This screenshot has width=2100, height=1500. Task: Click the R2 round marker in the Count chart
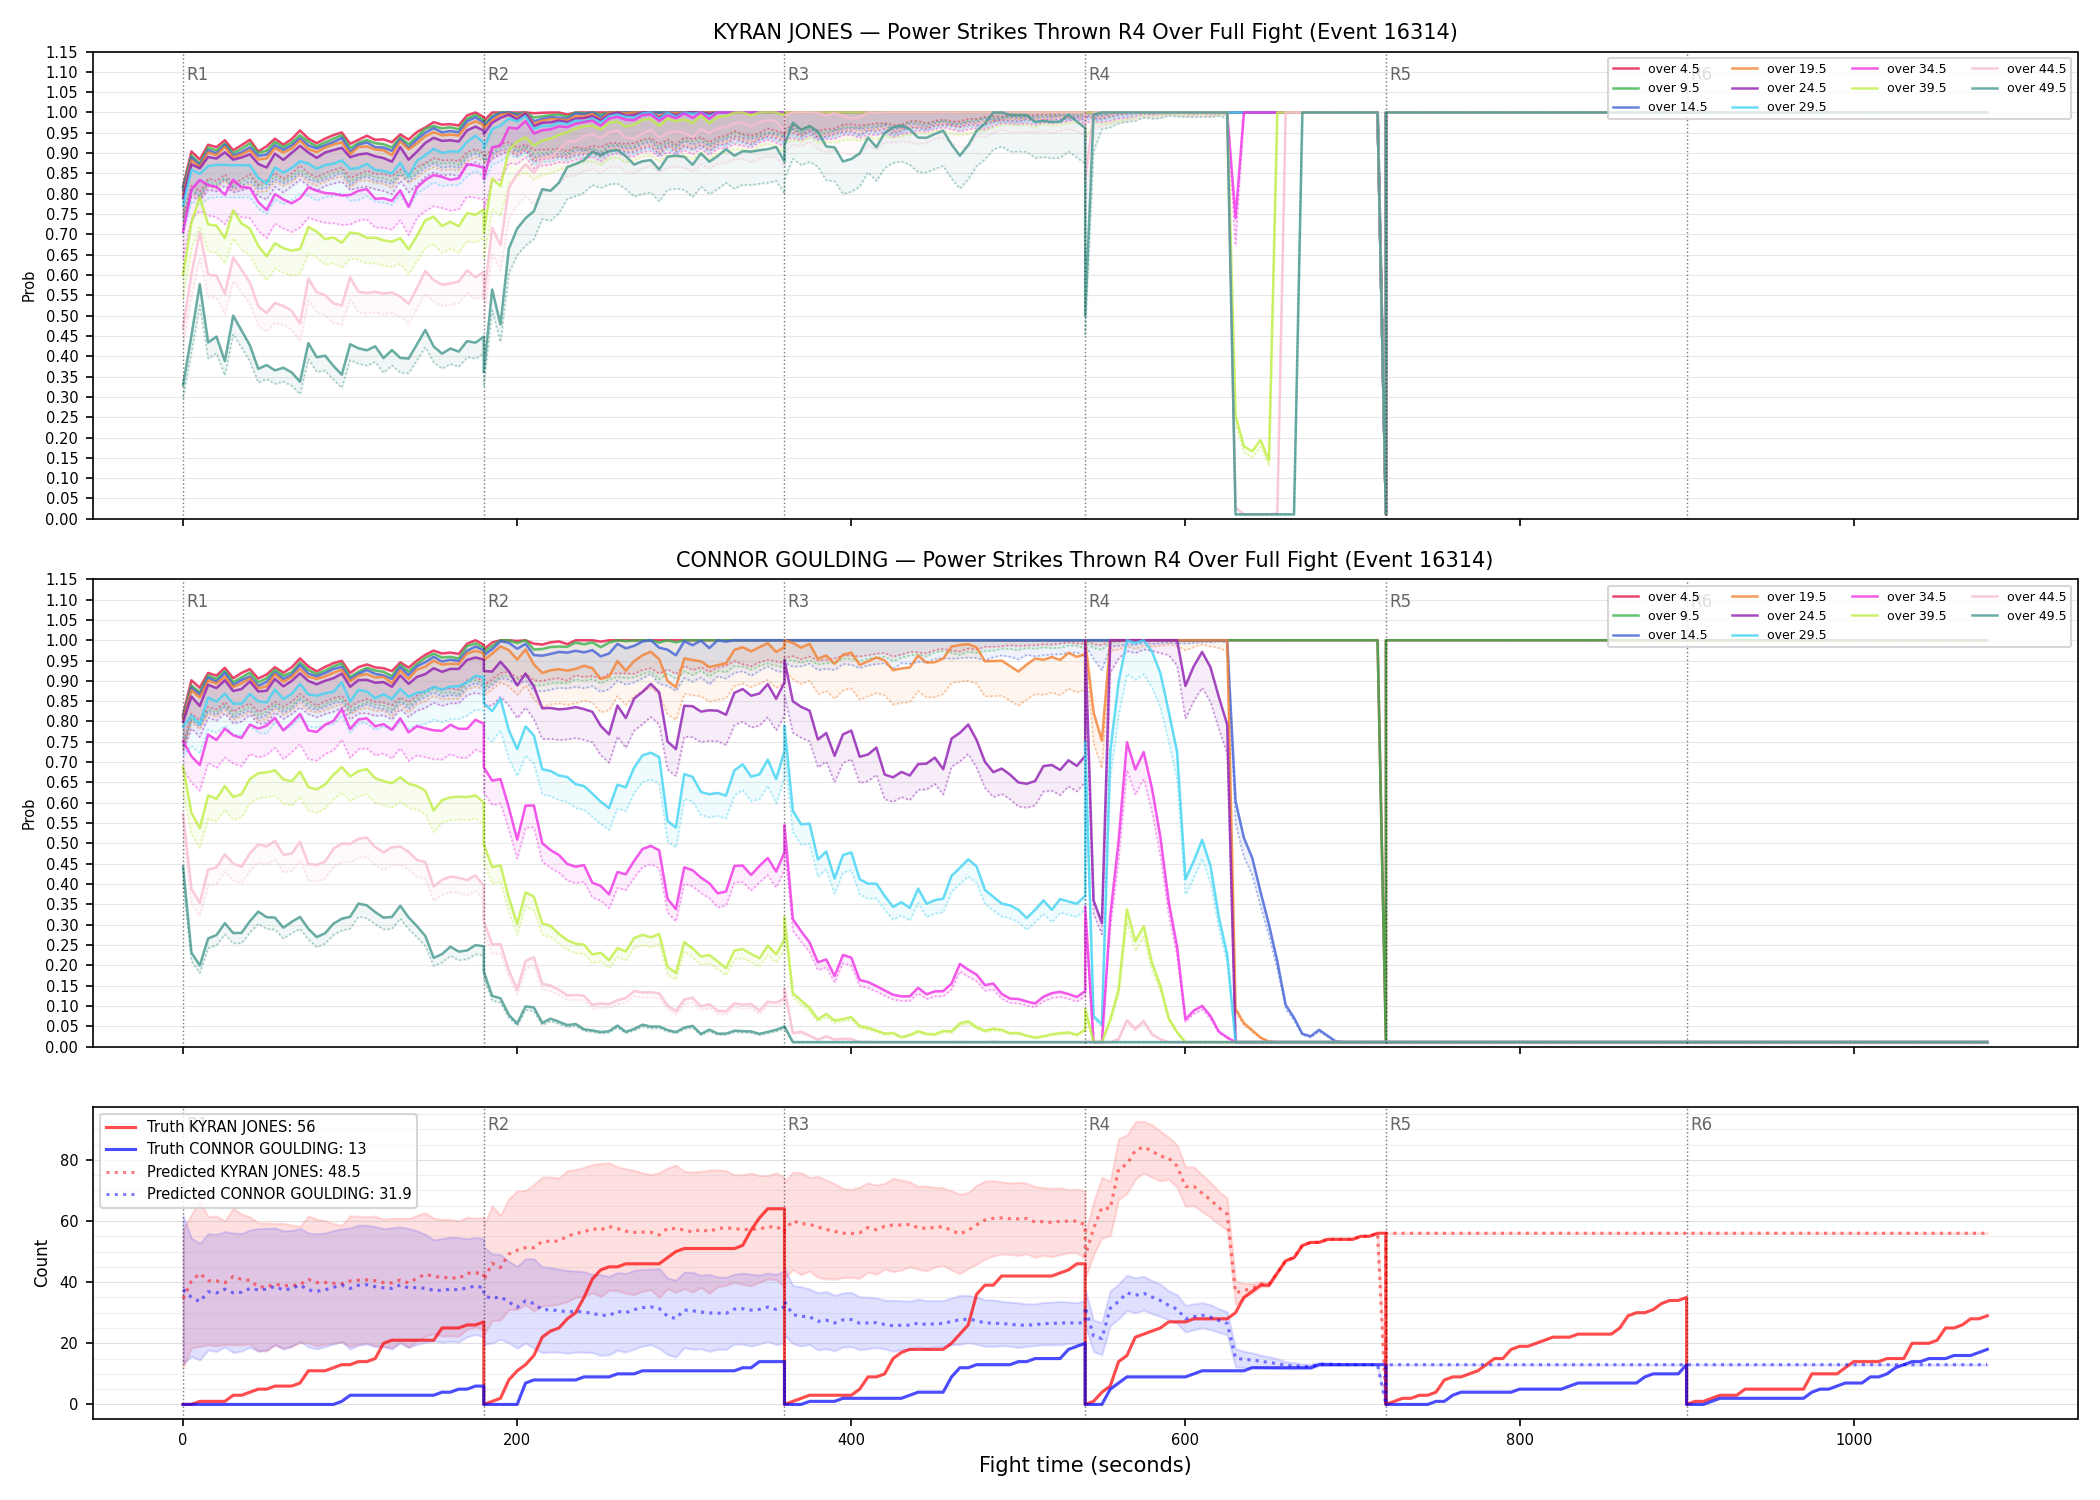pyautogui.click(x=498, y=1124)
